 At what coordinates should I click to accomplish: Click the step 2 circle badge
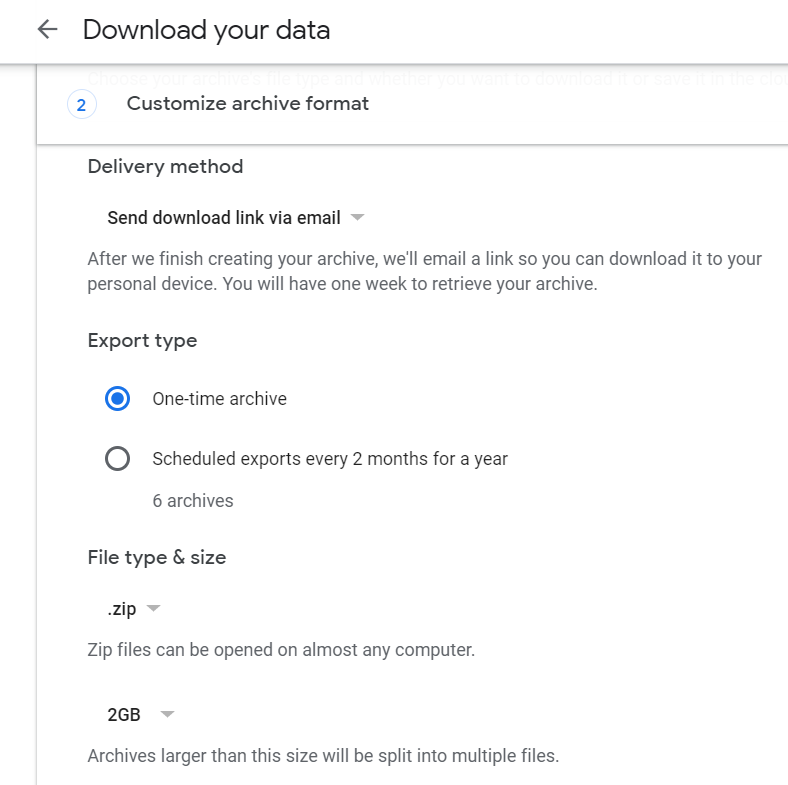coord(82,104)
